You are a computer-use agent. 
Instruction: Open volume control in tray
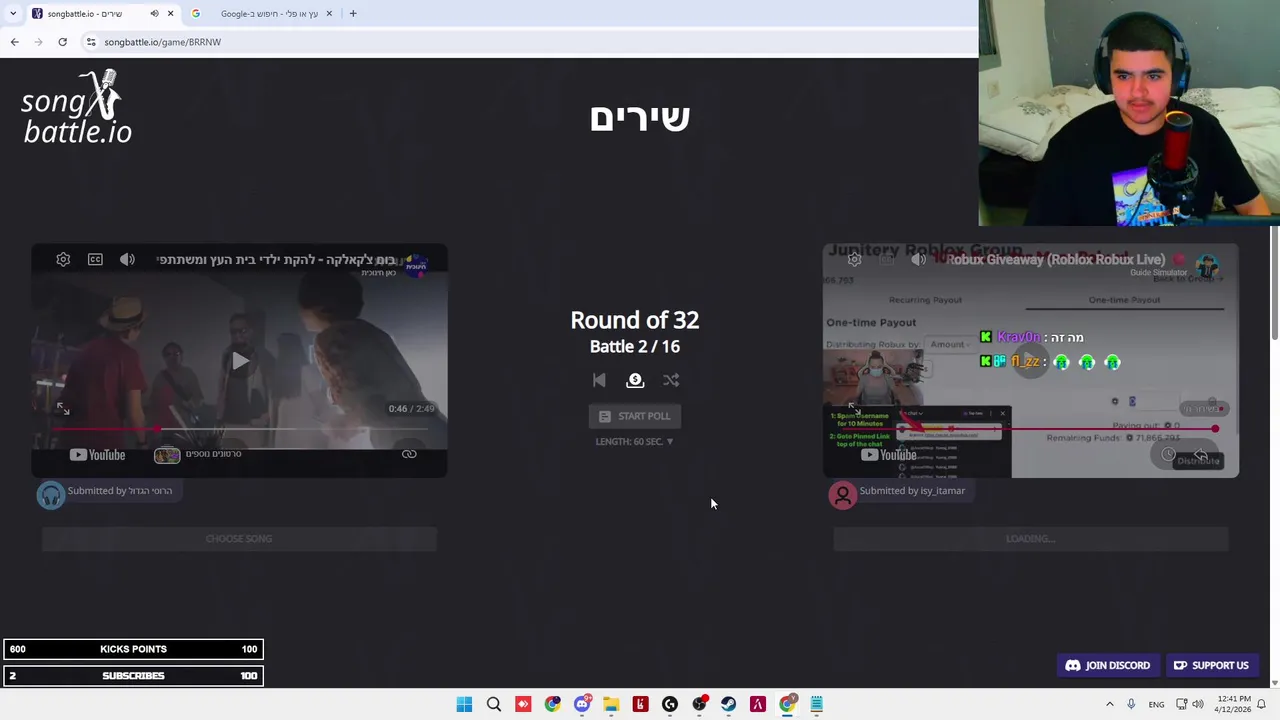point(1198,705)
